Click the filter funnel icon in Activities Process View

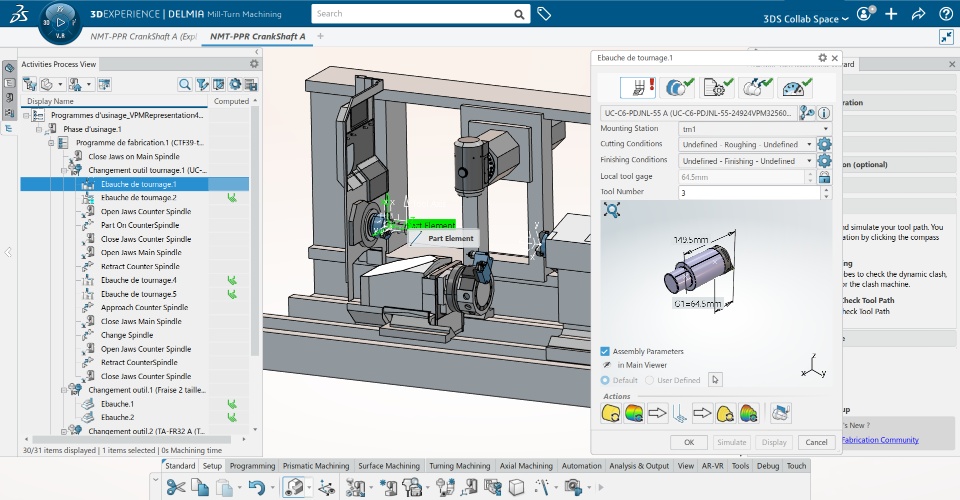click(x=201, y=84)
